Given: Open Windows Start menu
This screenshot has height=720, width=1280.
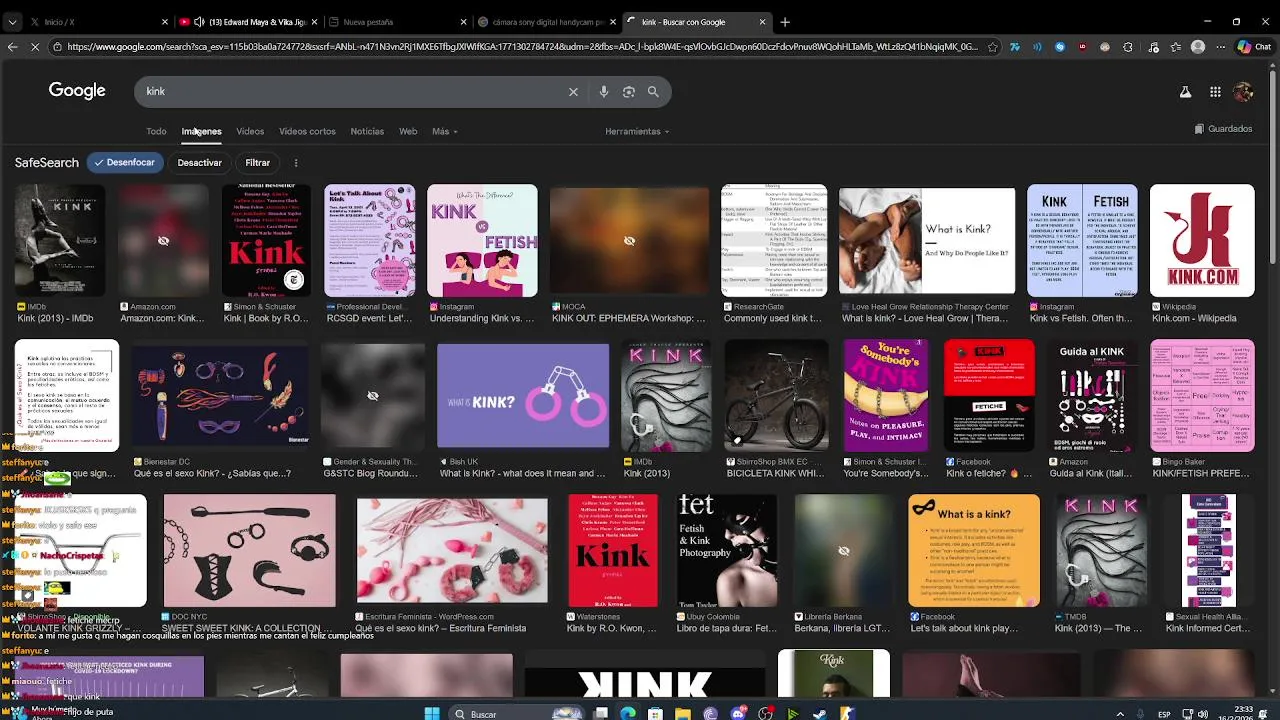Looking at the screenshot, I should pos(432,713).
